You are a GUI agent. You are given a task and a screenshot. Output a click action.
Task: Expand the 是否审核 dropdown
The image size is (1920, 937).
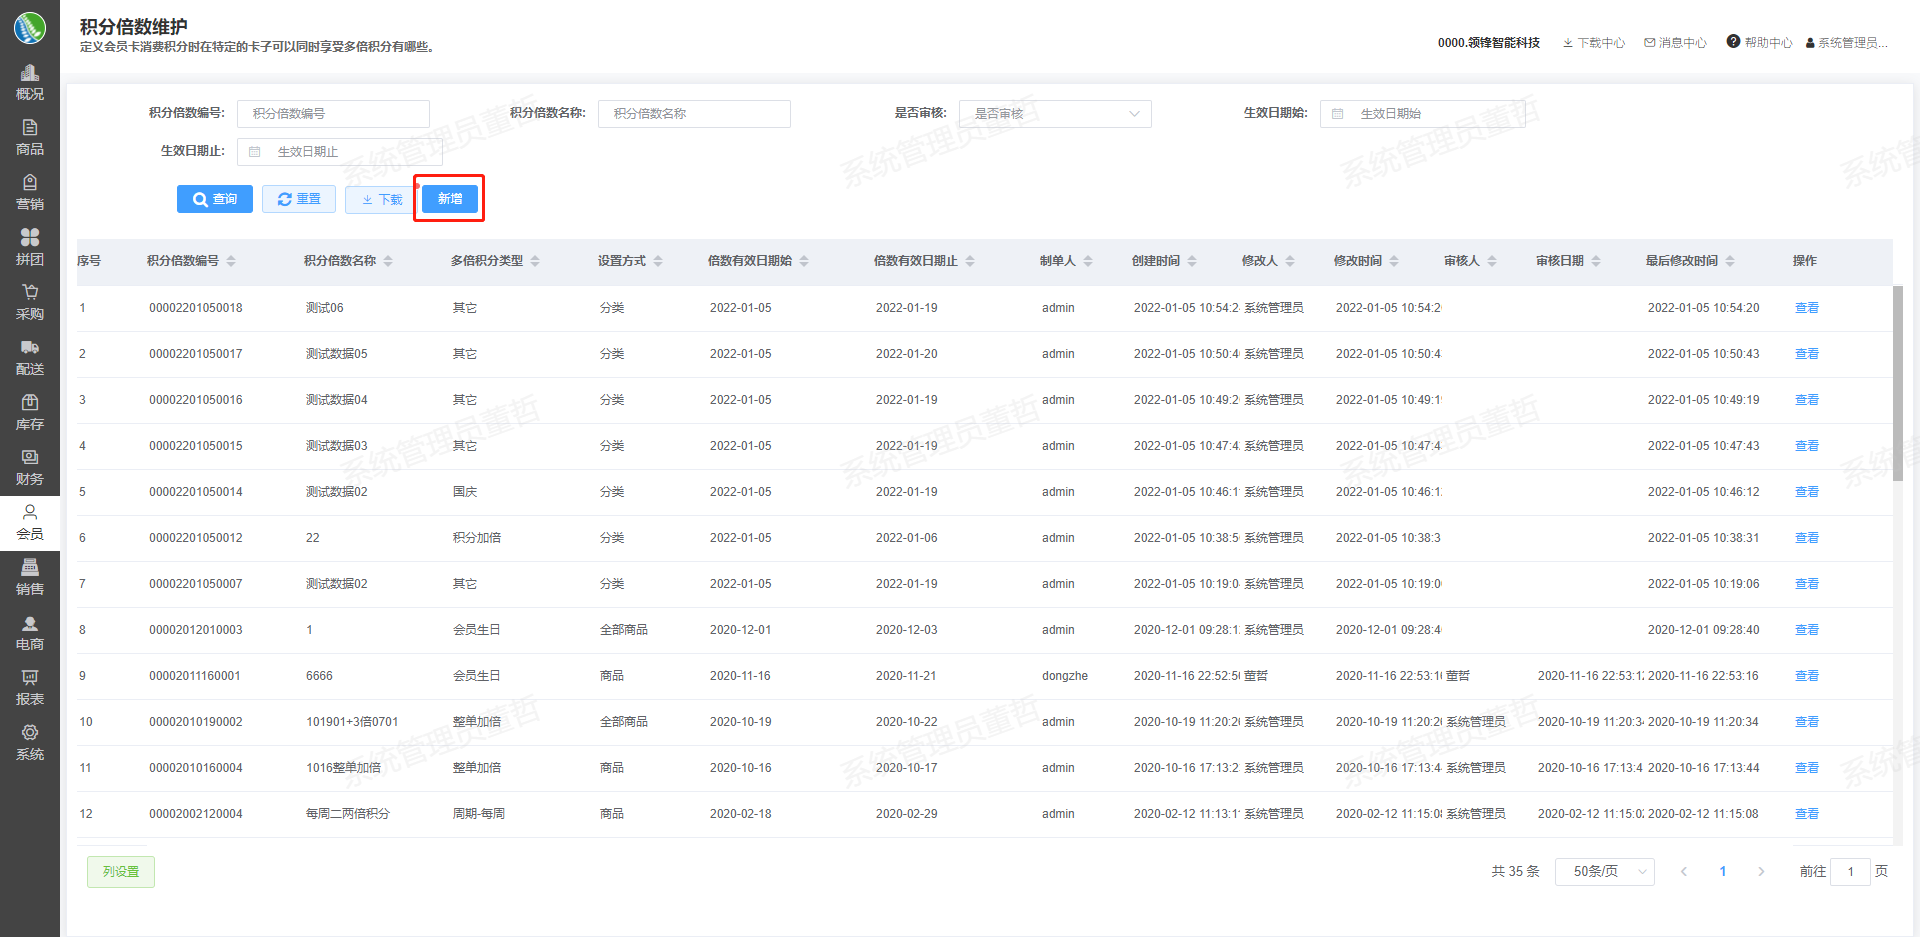point(1054,114)
